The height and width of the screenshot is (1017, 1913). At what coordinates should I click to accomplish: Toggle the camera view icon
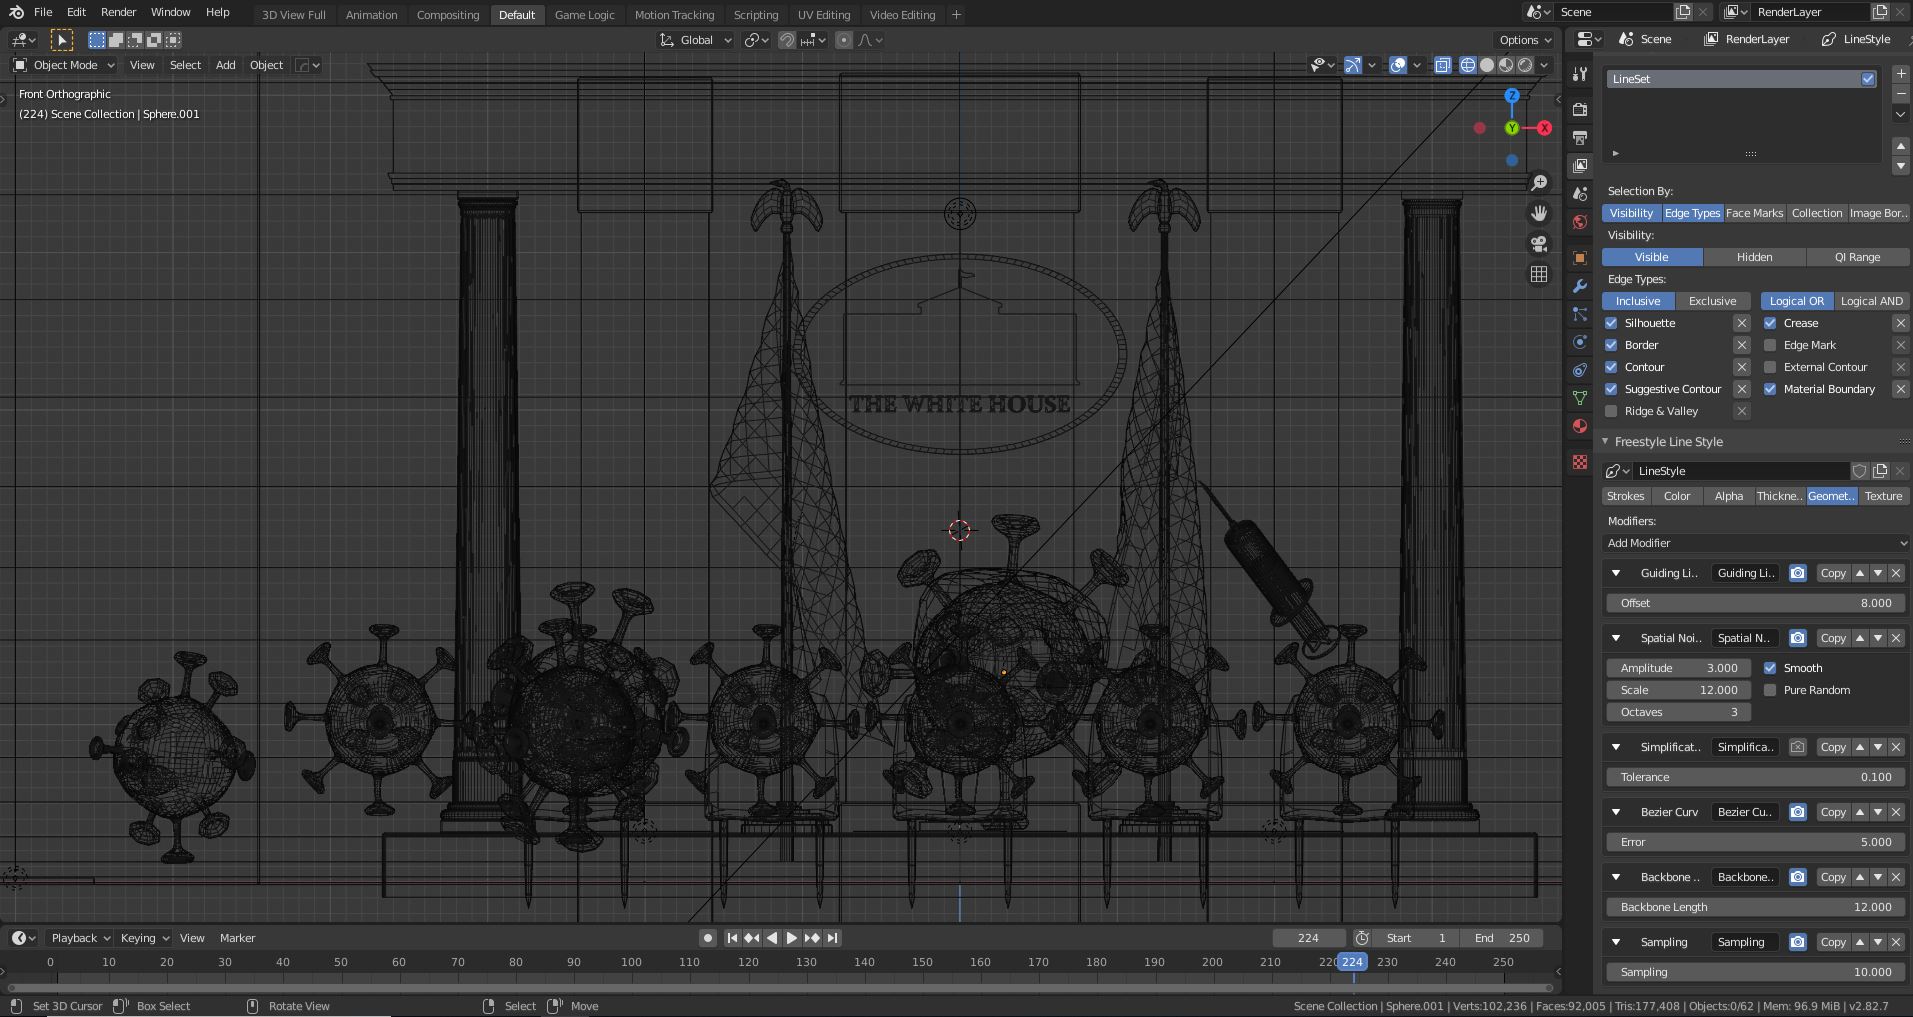point(1539,243)
